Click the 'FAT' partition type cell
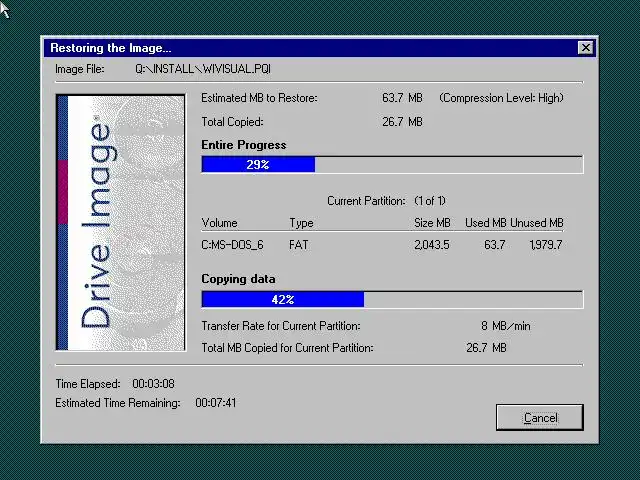This screenshot has width=640, height=480. pyautogui.click(x=298, y=245)
